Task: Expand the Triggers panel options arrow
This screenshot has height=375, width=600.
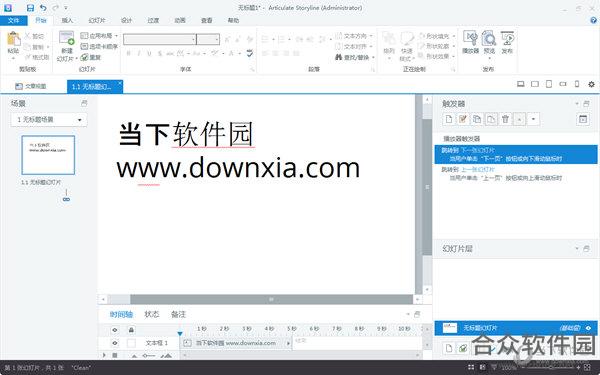Action: (x=577, y=104)
